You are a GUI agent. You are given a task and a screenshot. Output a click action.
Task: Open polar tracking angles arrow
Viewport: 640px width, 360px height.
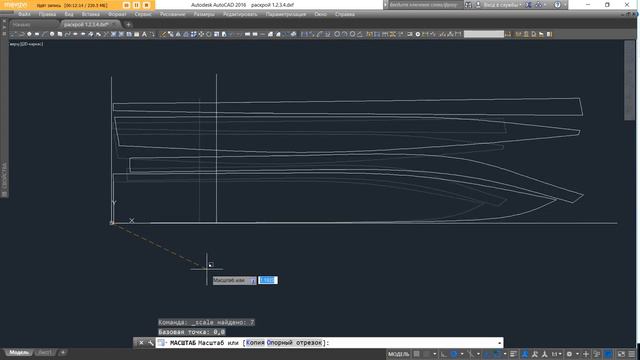[462, 354]
